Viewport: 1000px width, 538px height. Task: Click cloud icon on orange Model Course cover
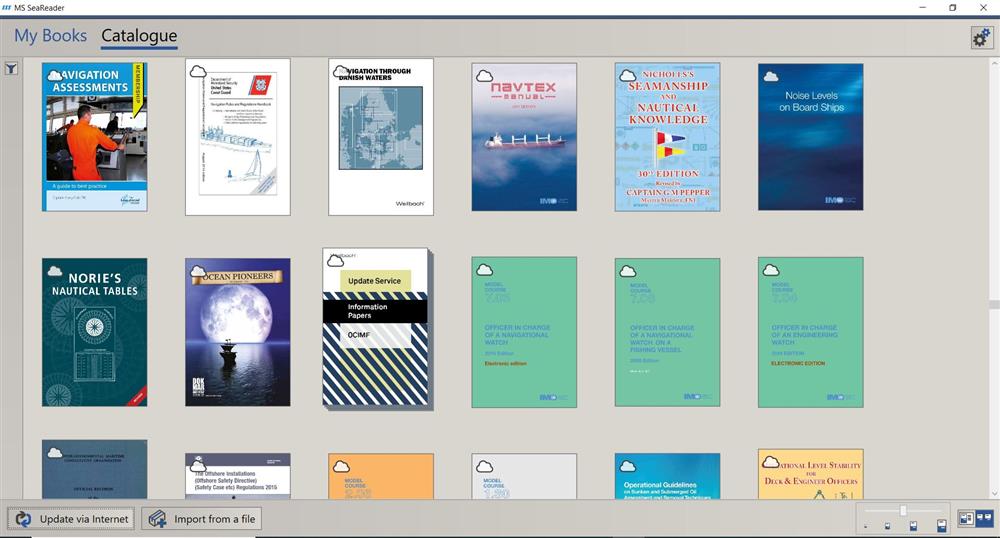[341, 466]
